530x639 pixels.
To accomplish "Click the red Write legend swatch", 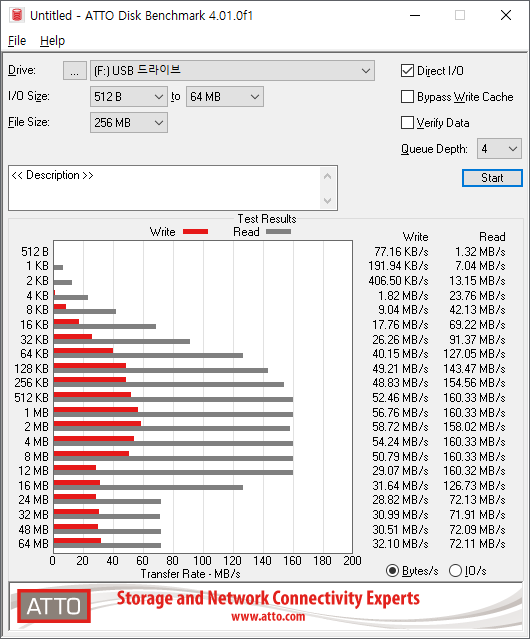I will coord(196,231).
